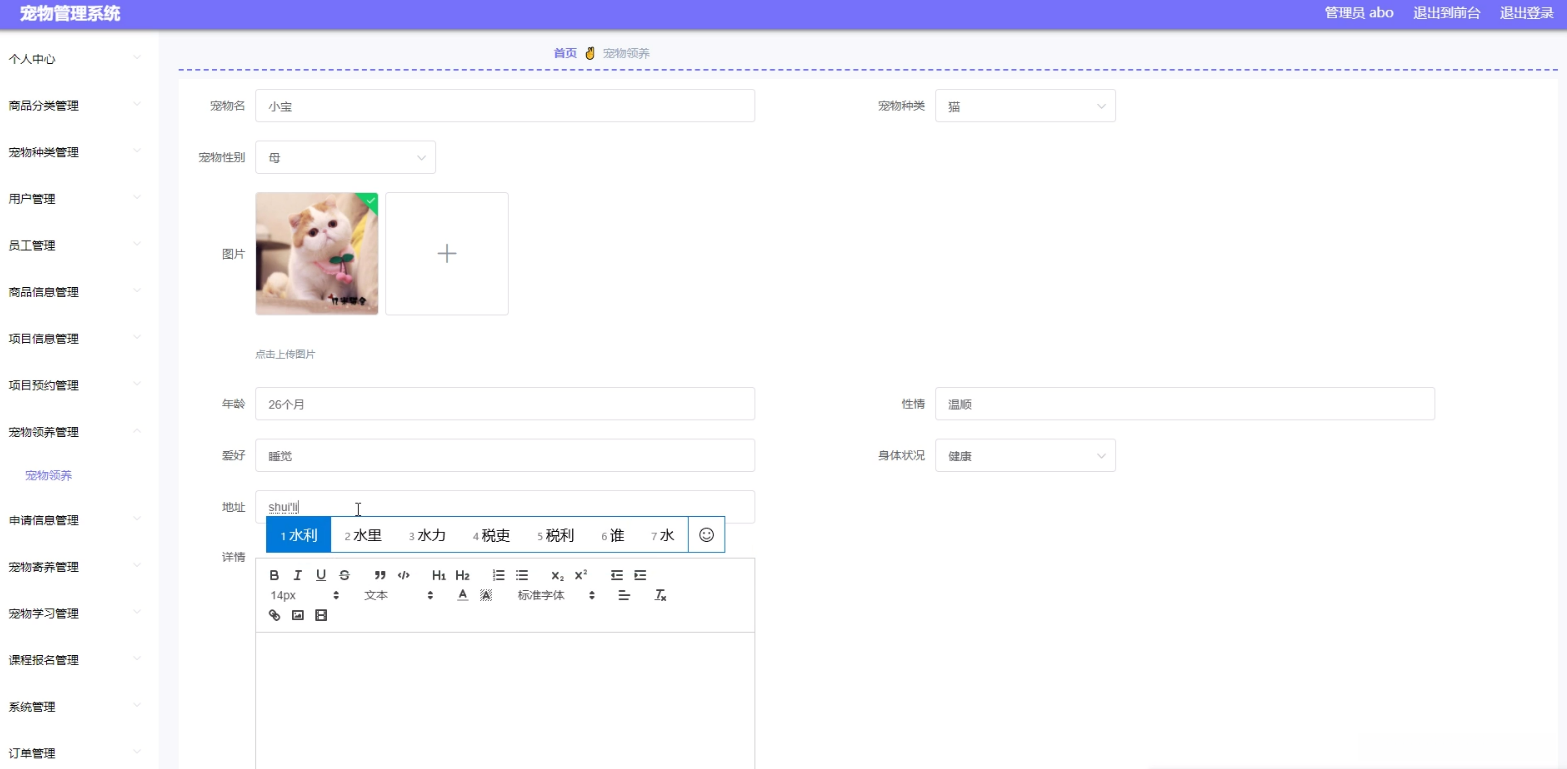Create an ordered numbered list

[x=498, y=575]
